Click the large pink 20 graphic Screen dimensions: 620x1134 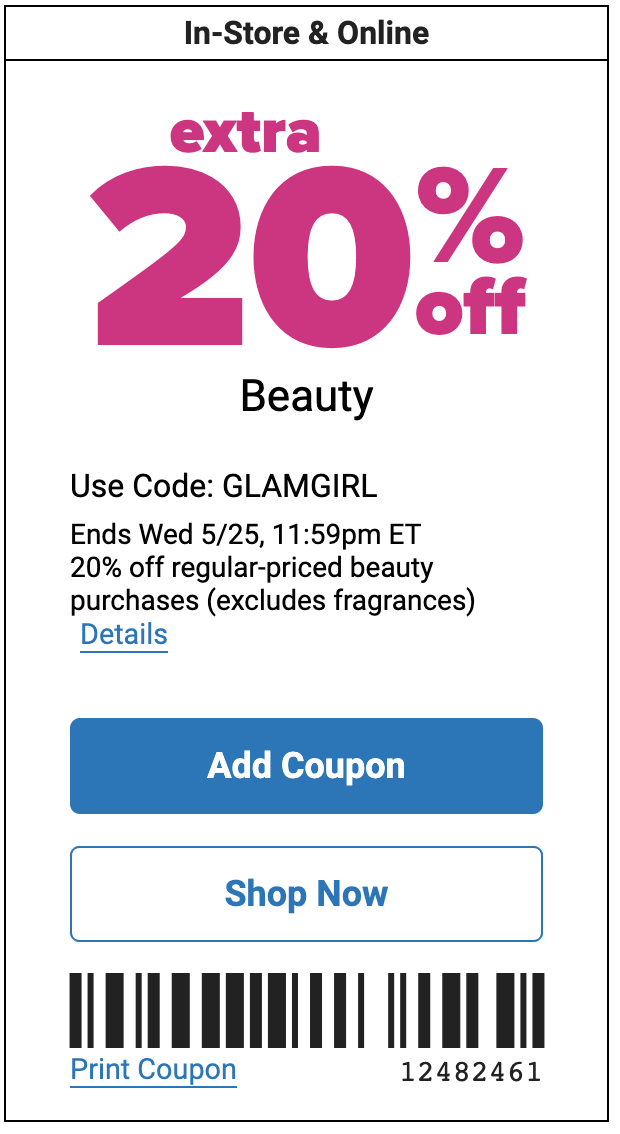[252, 255]
